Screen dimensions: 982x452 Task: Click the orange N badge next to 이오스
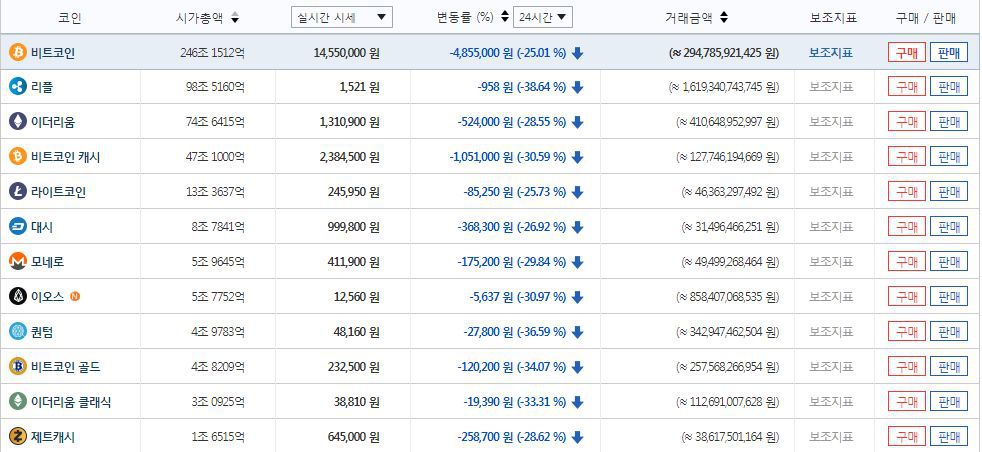[75, 296]
